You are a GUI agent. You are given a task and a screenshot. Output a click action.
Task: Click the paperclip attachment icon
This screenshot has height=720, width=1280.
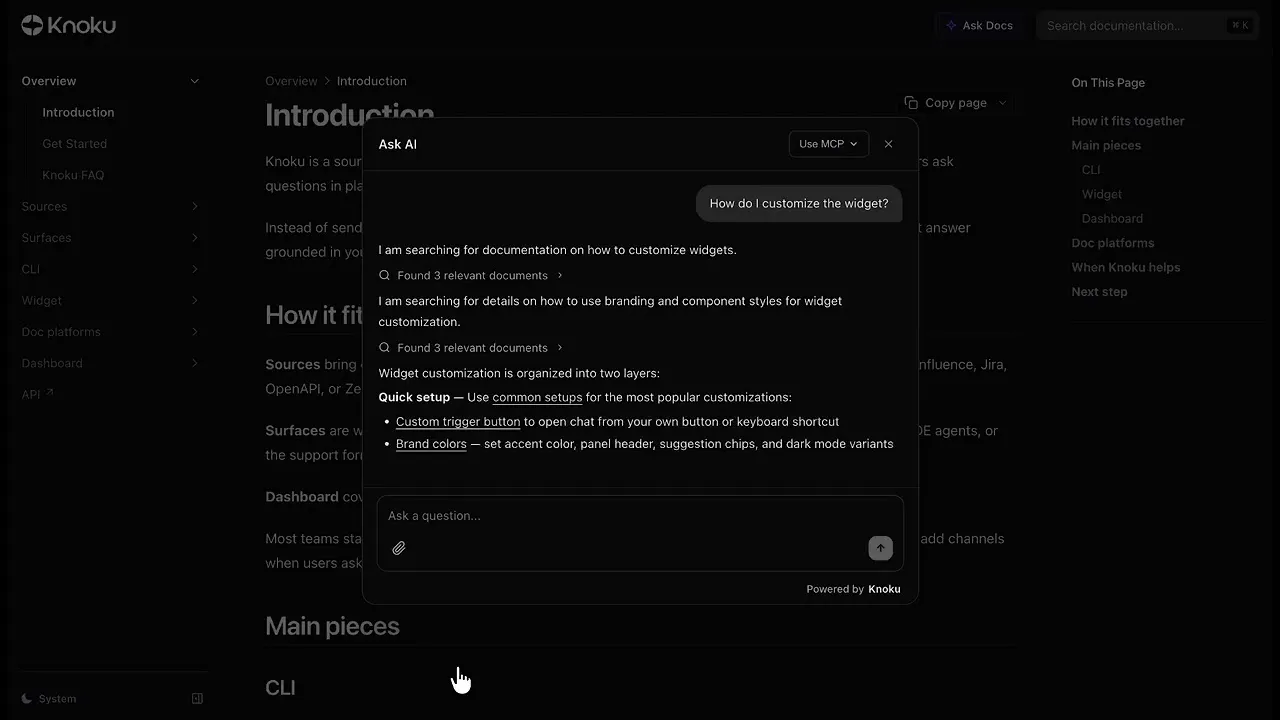pyautogui.click(x=399, y=548)
